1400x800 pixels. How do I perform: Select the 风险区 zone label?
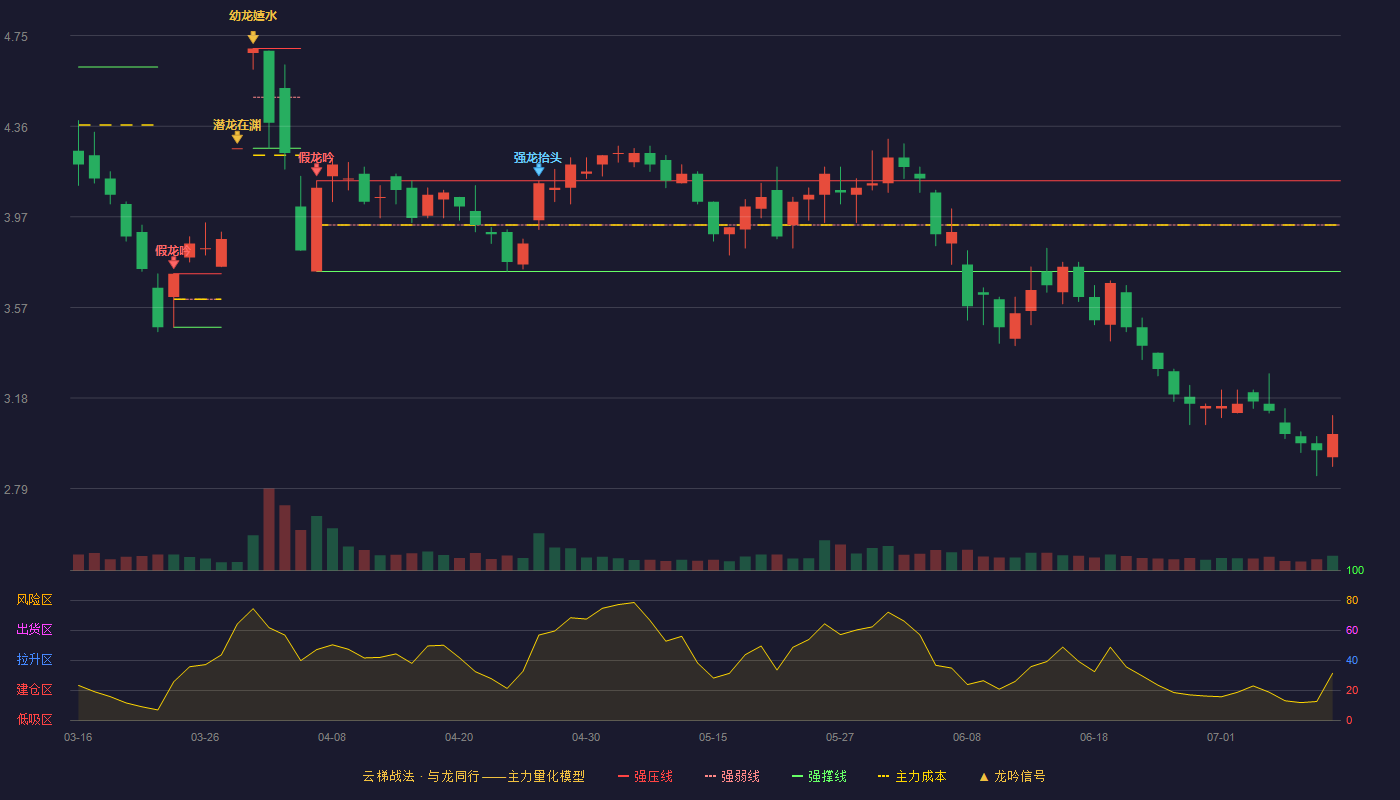[34, 600]
